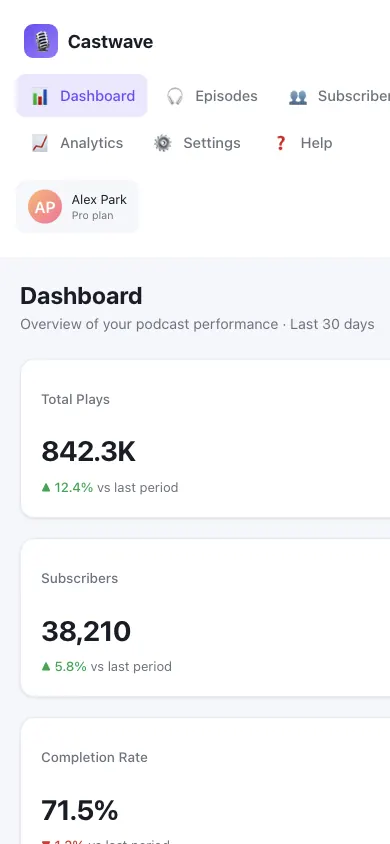This screenshot has width=390, height=844.
Task: Open the Episodes nav item
Action: 212,96
